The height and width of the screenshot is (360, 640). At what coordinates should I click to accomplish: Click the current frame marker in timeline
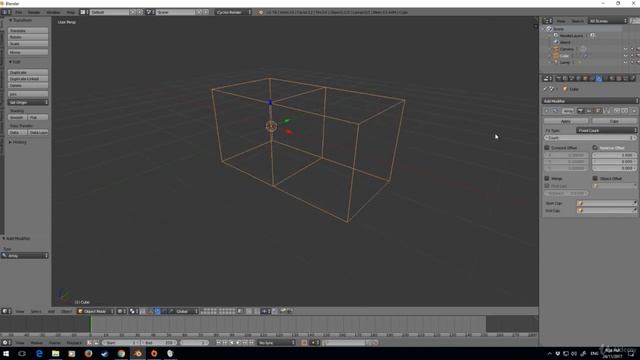[x=91, y=325]
